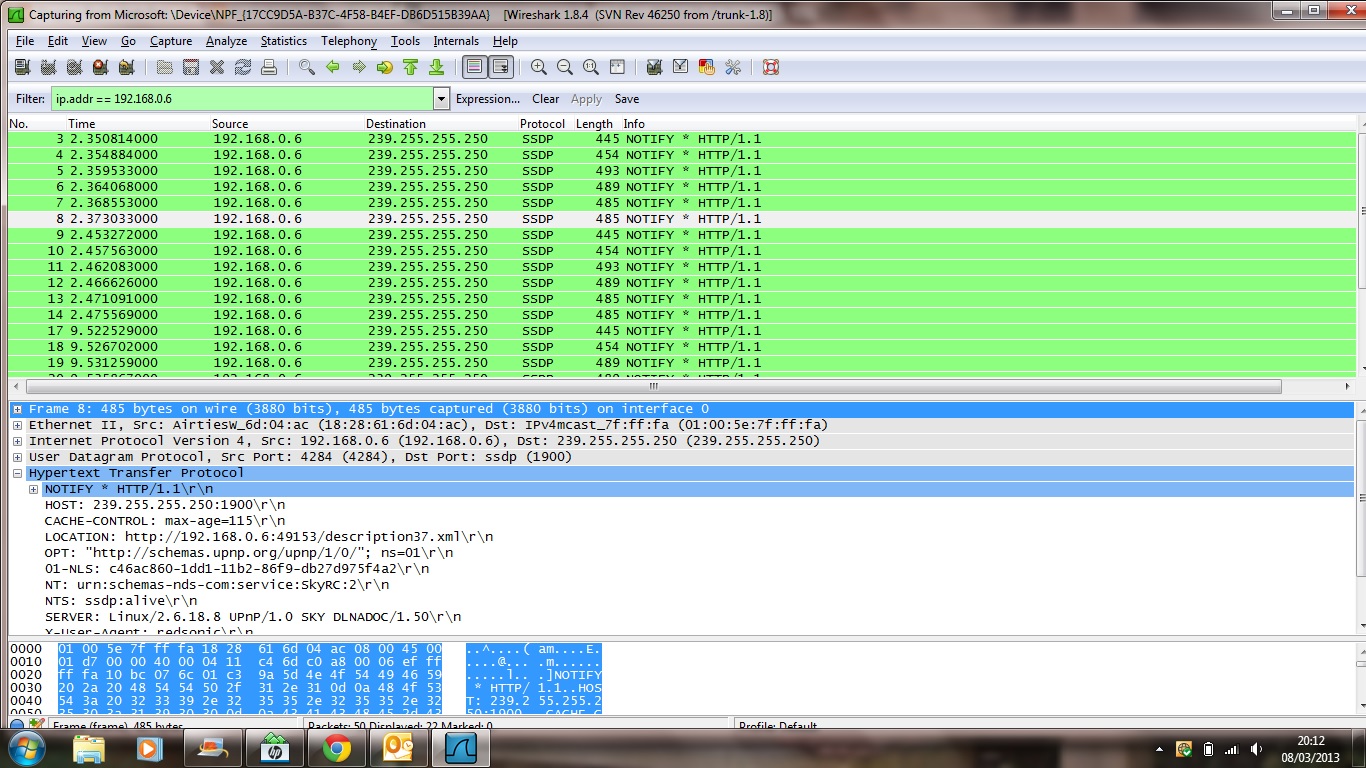Sort by the Length column header

tap(594, 124)
